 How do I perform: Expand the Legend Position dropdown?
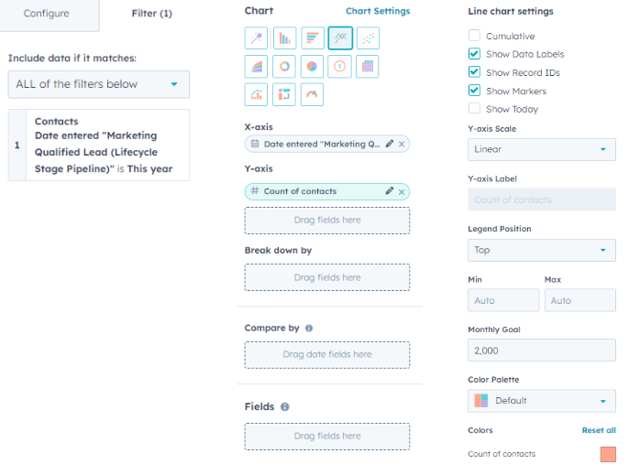pos(542,250)
